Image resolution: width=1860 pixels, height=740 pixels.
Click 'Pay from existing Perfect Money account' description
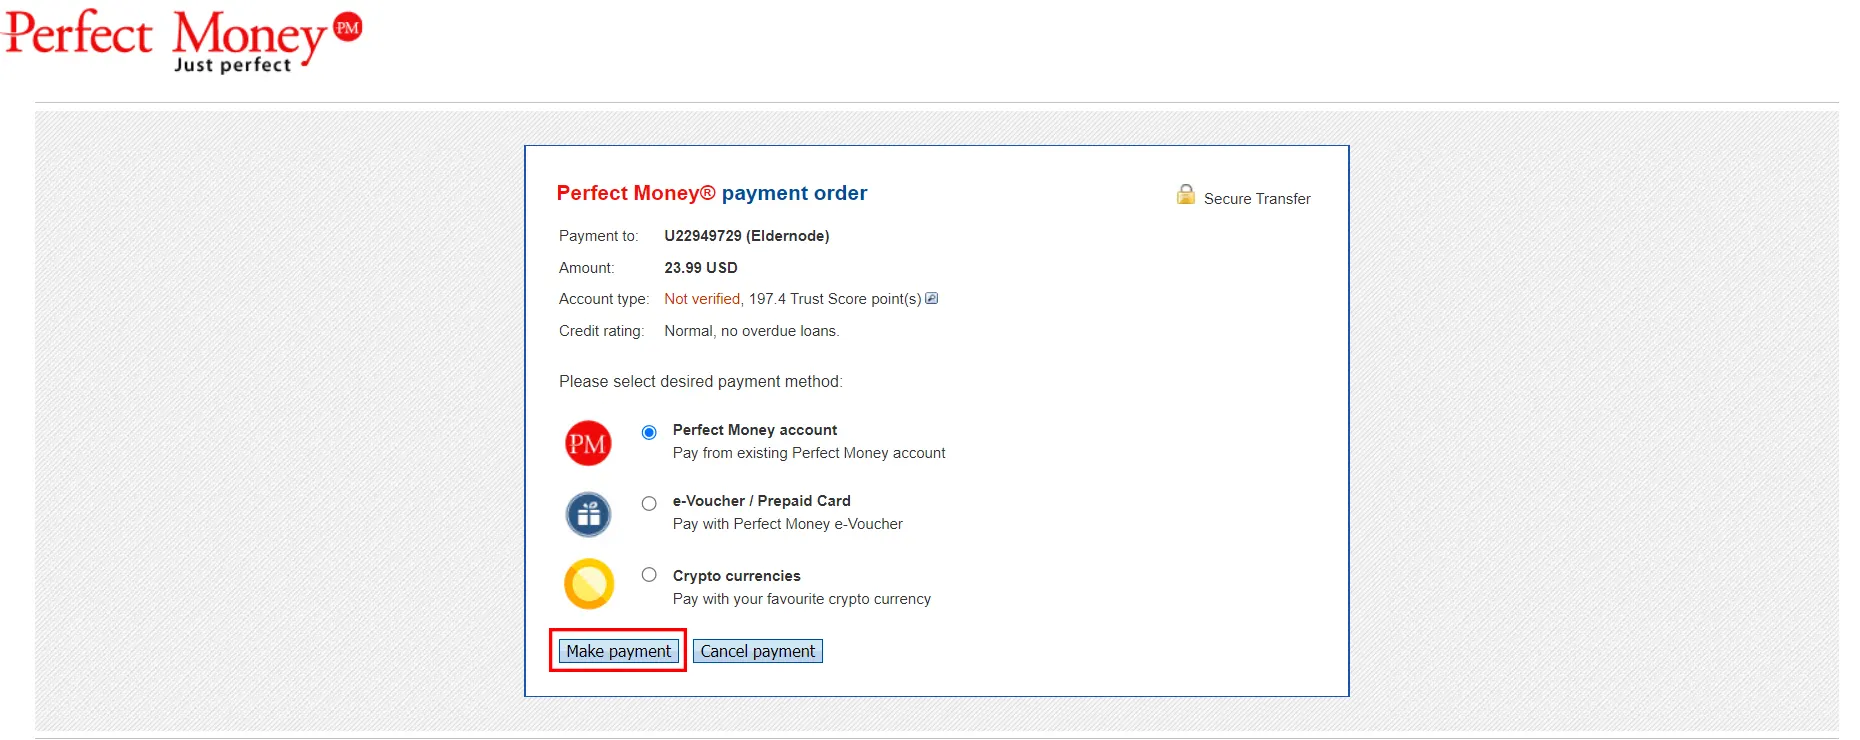pos(809,453)
